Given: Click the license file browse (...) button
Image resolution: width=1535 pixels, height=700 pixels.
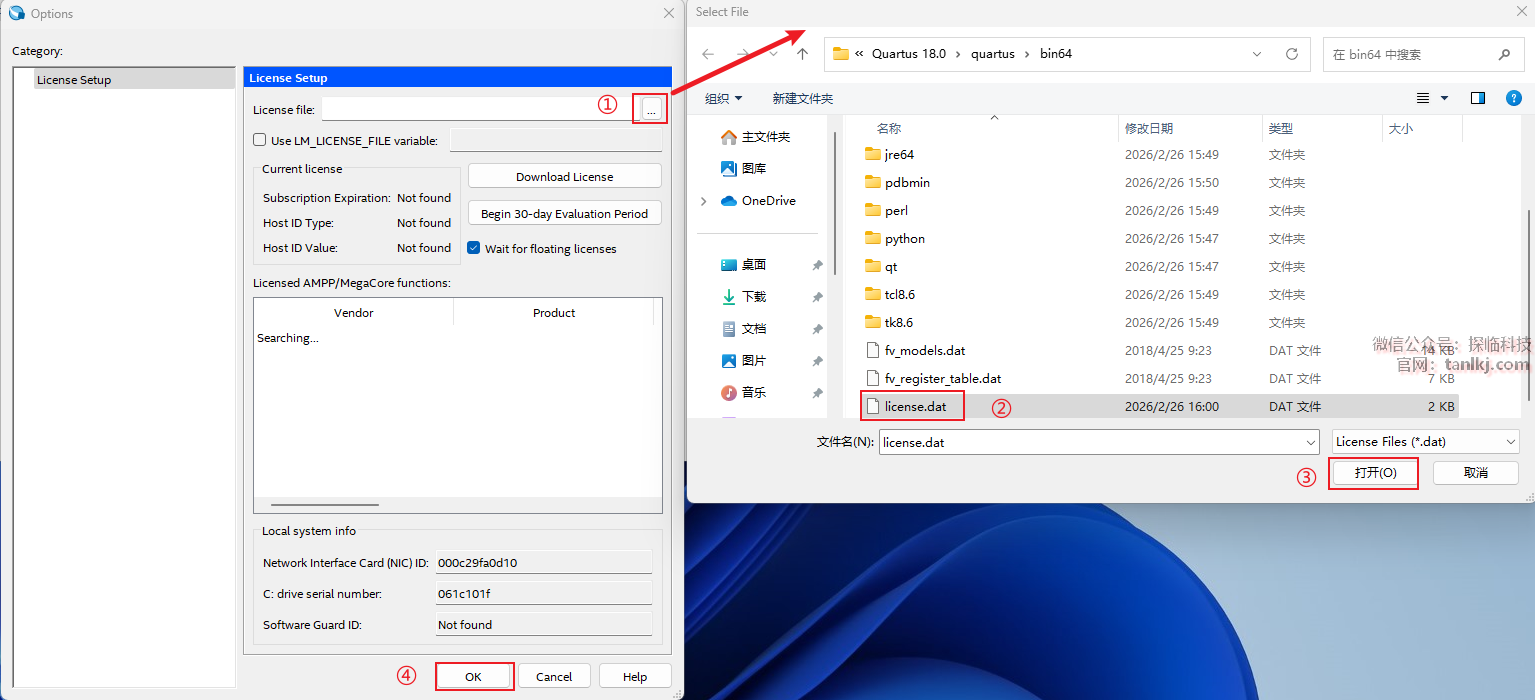Looking at the screenshot, I should 651,111.
